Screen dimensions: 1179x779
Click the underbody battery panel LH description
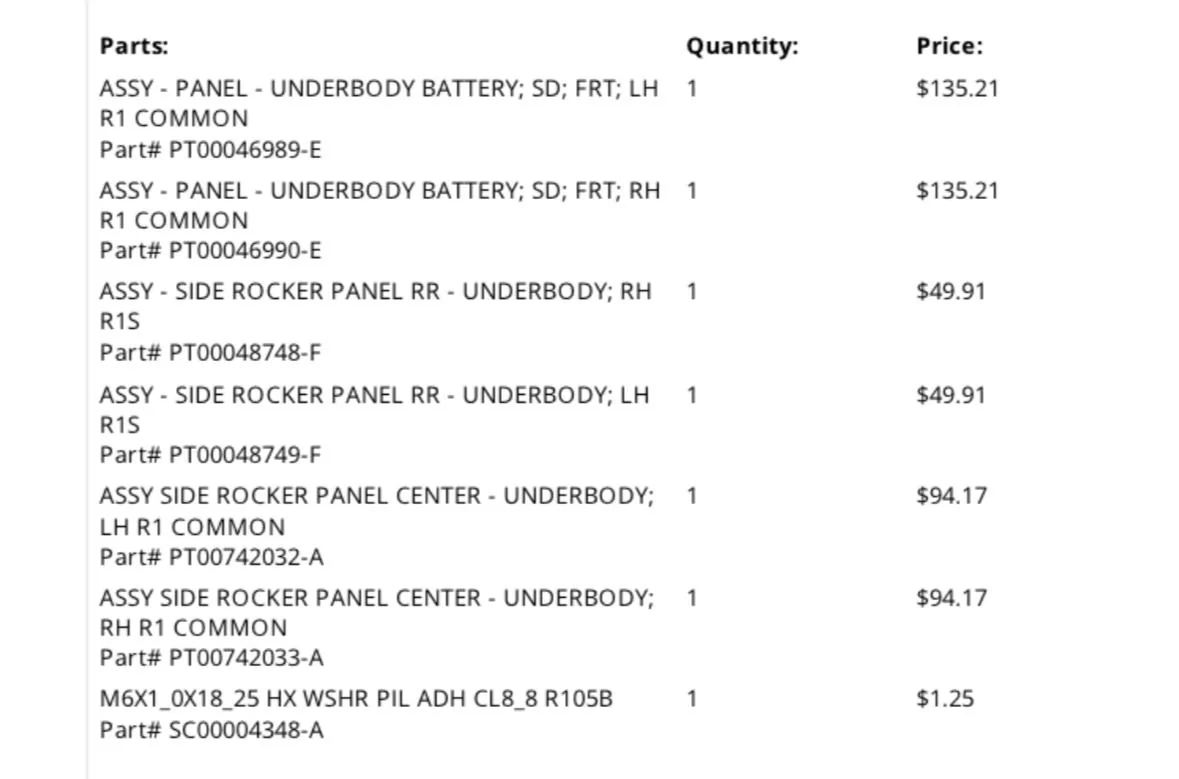(x=379, y=104)
